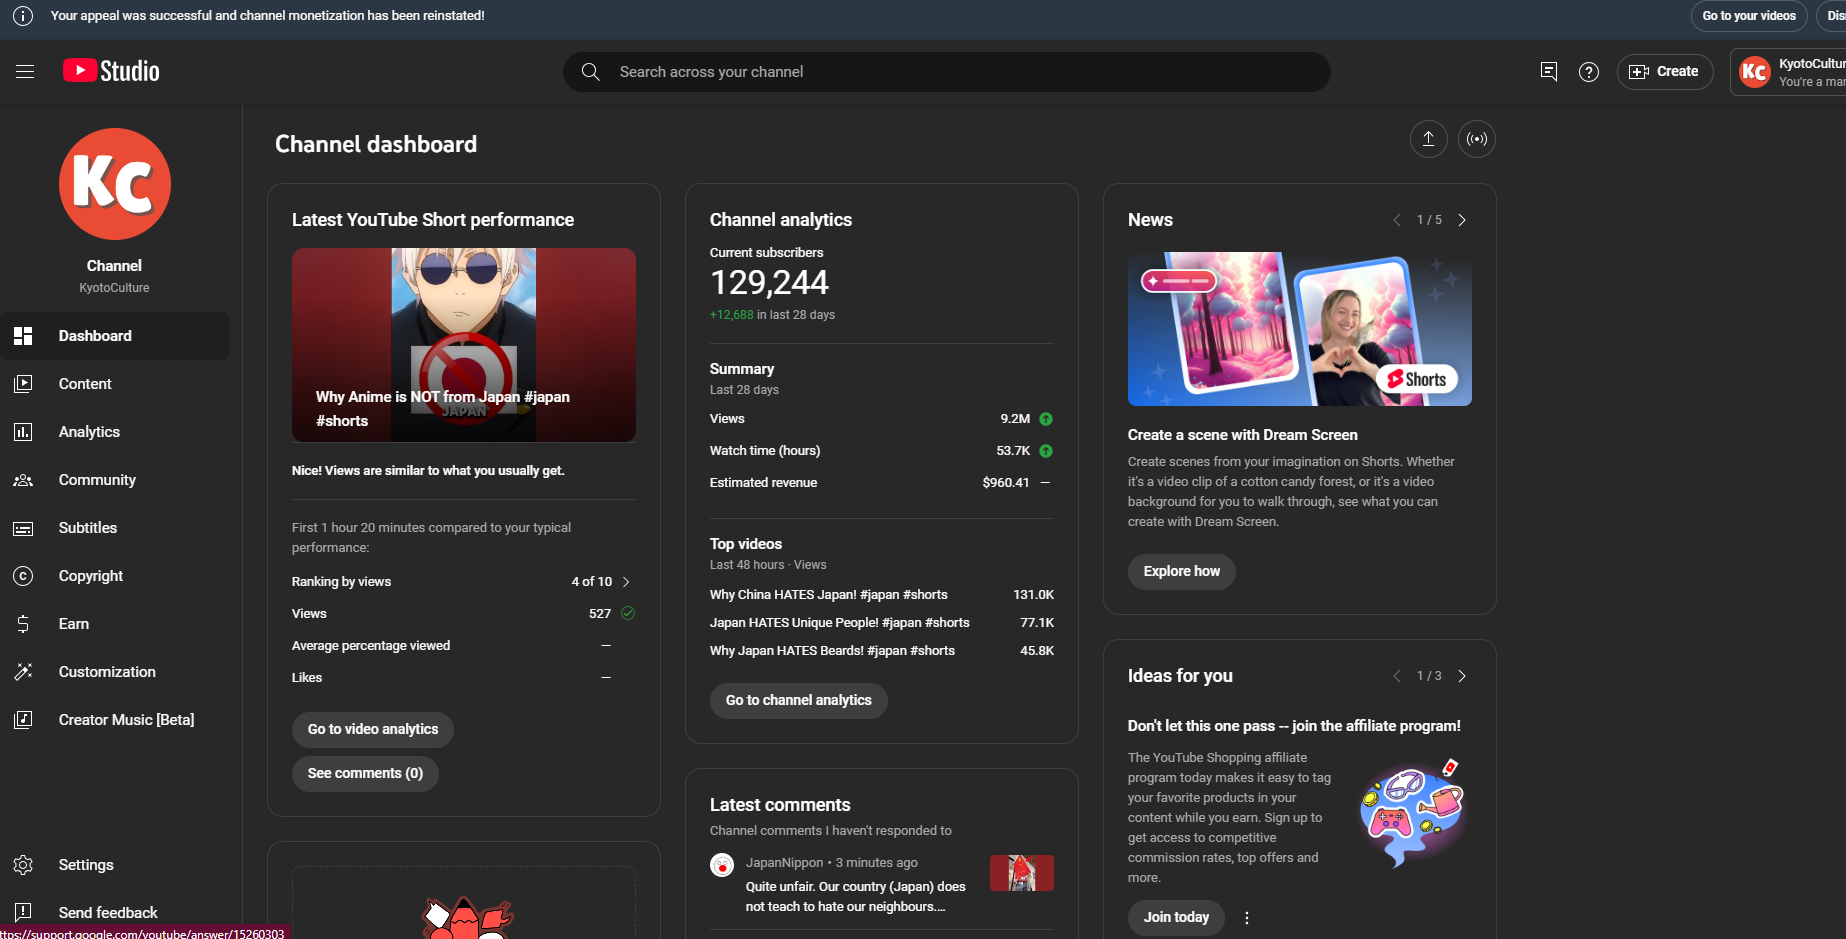Click the green up arrow beside Watch time

point(1046,451)
